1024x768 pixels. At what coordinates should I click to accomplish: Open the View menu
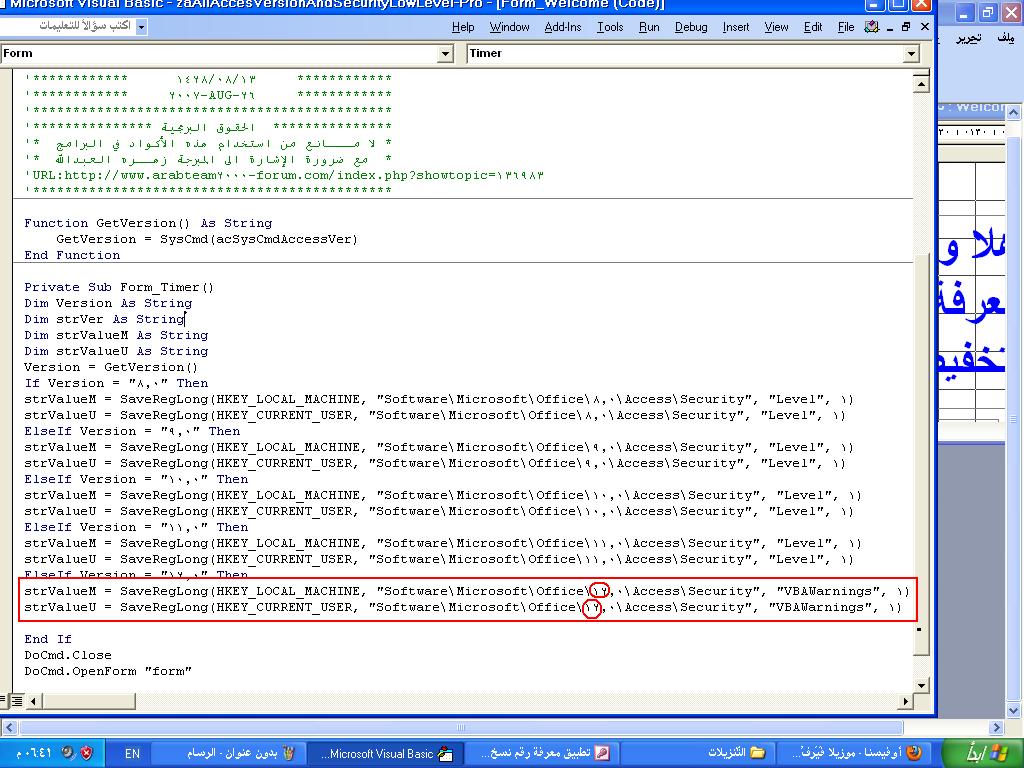pos(776,27)
